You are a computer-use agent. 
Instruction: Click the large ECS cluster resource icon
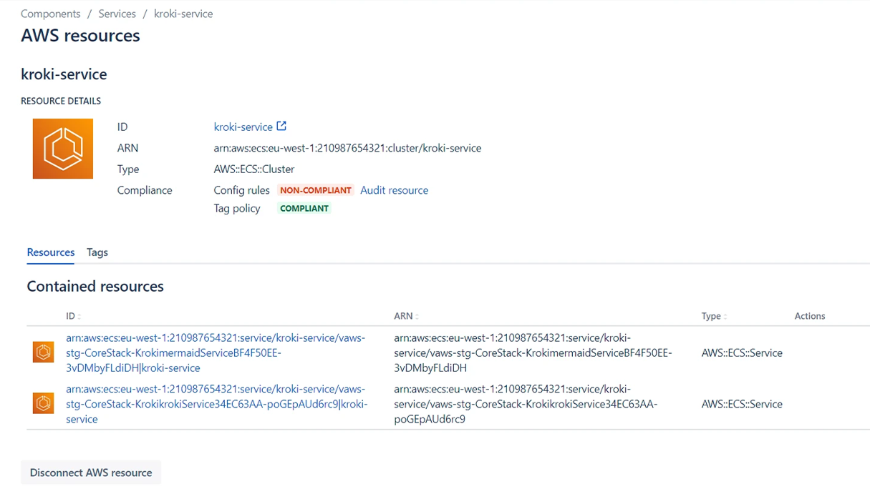(63, 149)
